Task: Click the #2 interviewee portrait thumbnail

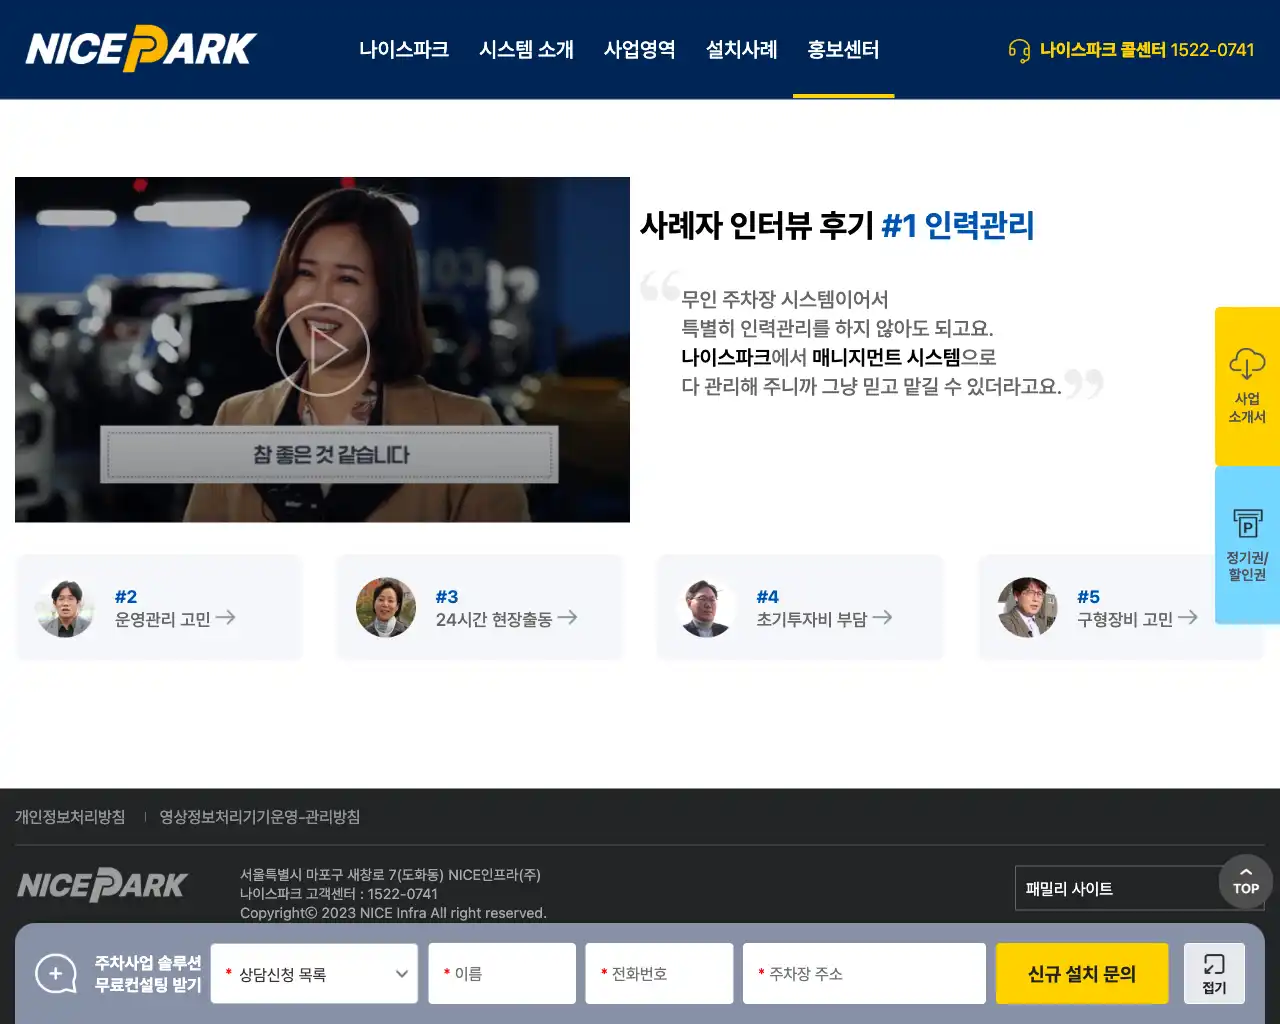Action: 65,608
